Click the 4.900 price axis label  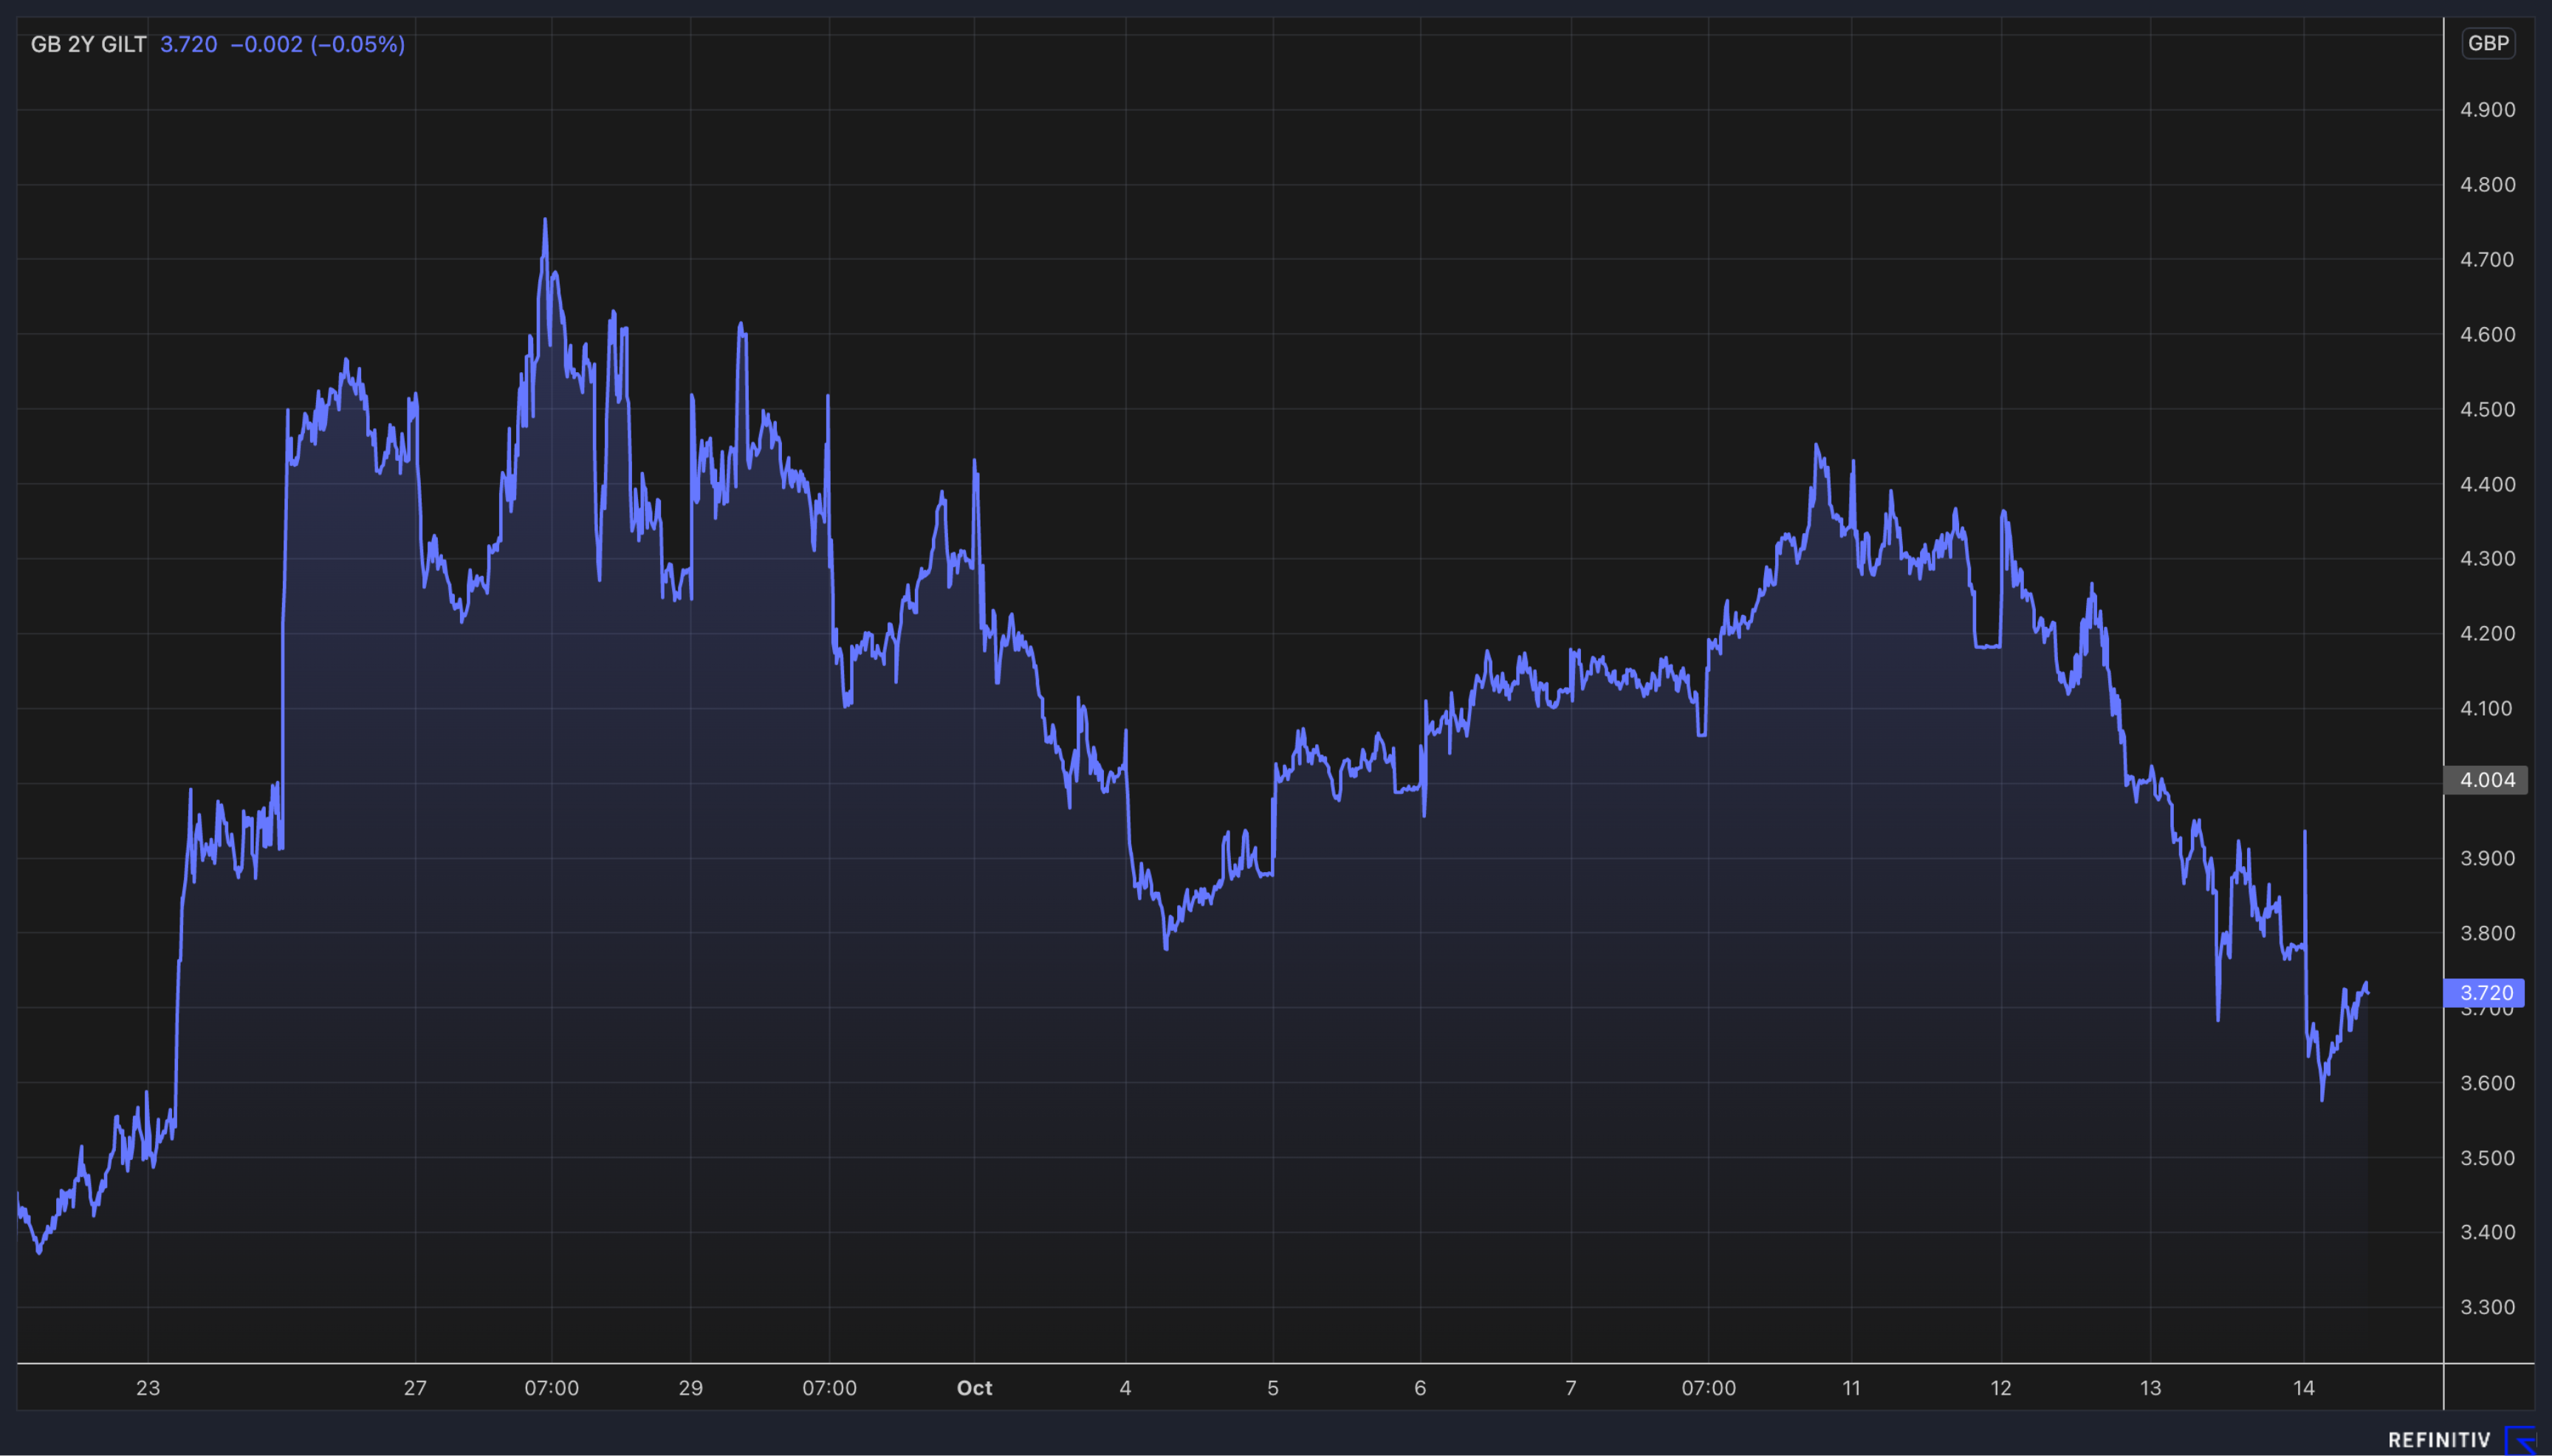2488,110
